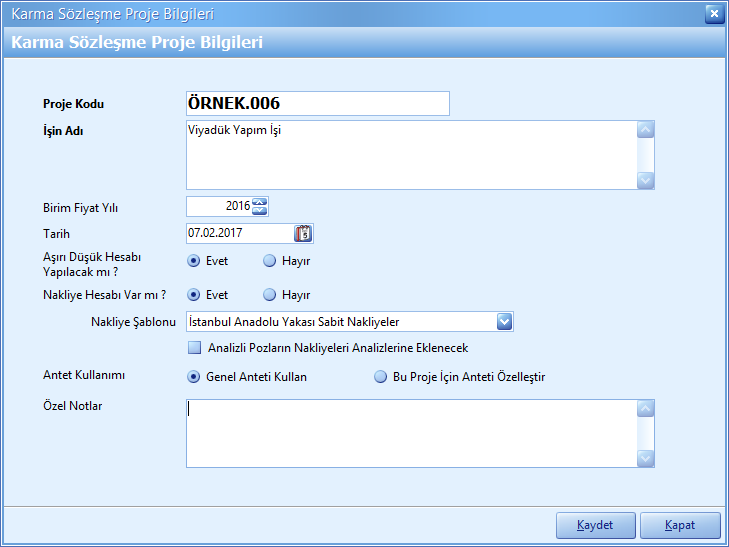Screen dimensions: 729x547
Task: Click the Proje Kodu input field
Action: tap(317, 104)
